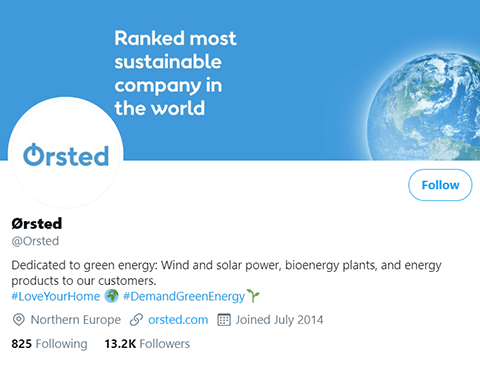Click the Earth image in header banner
Image resolution: width=480 pixels, height=370 pixels.
click(x=424, y=107)
